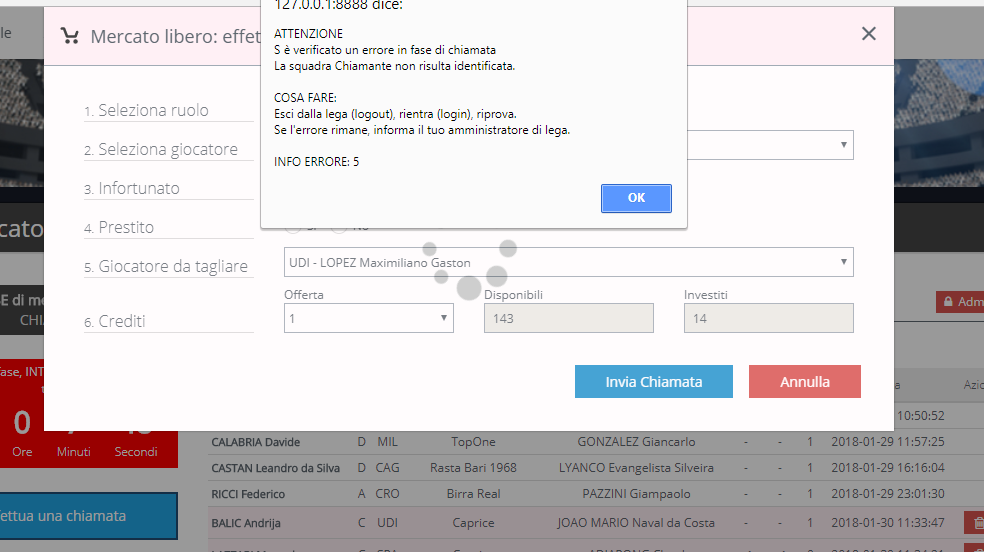Cancel with the Annulla button

tap(804, 382)
